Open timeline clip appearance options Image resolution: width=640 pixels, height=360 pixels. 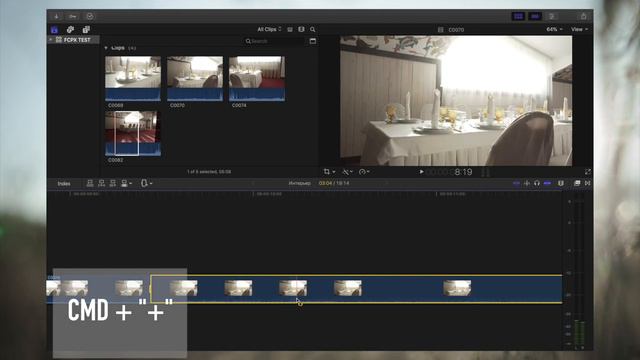(x=561, y=184)
